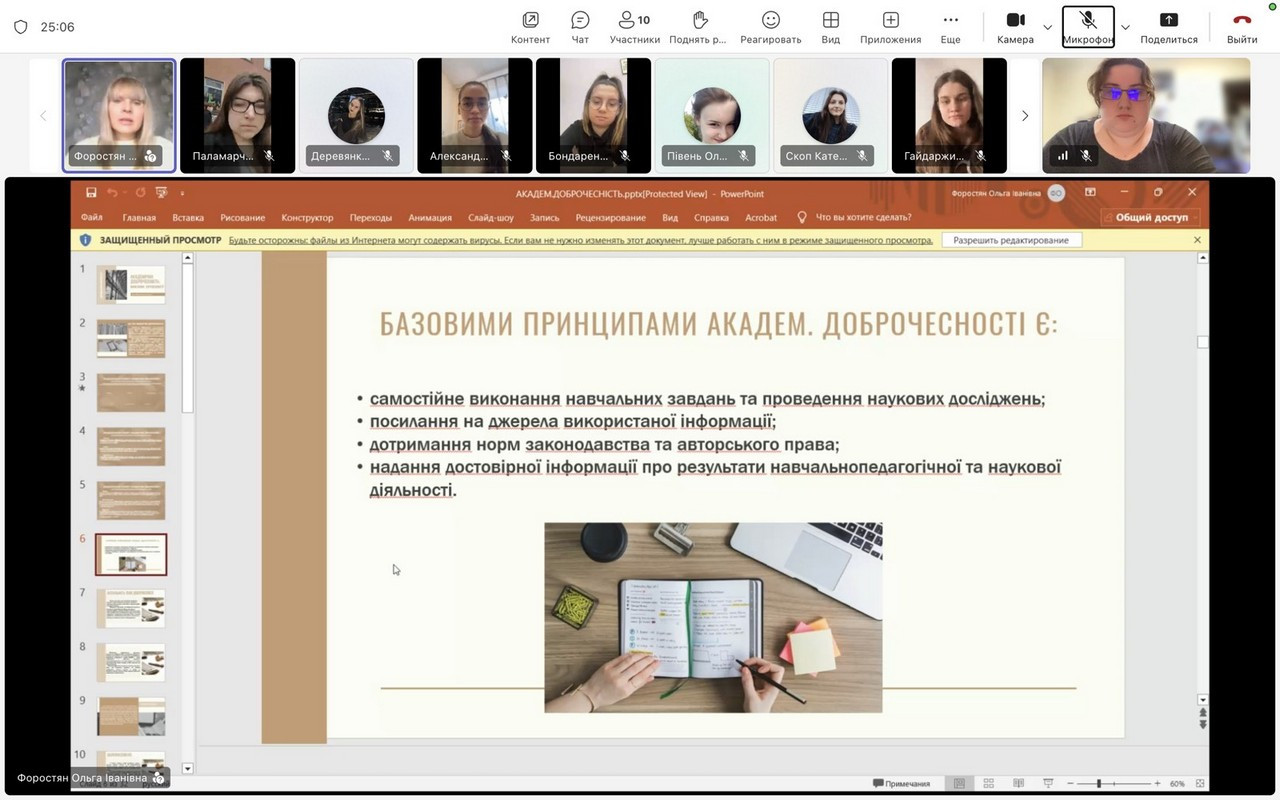Click the Undo arrow in PowerPoint
1280x800 pixels.
tap(112, 193)
